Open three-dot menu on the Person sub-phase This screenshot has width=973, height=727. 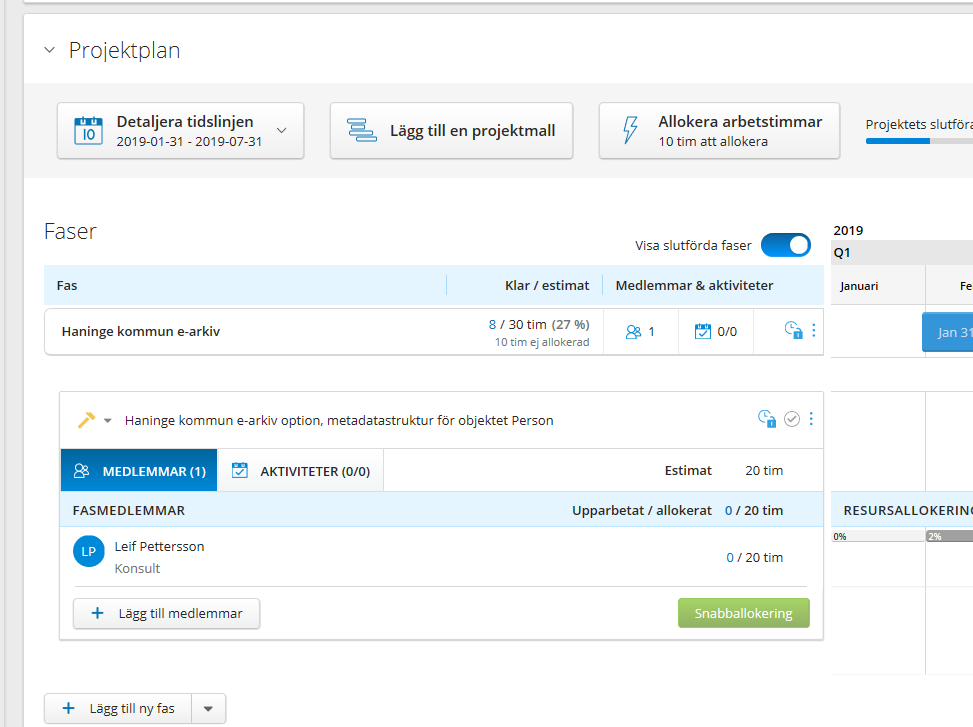tap(811, 419)
